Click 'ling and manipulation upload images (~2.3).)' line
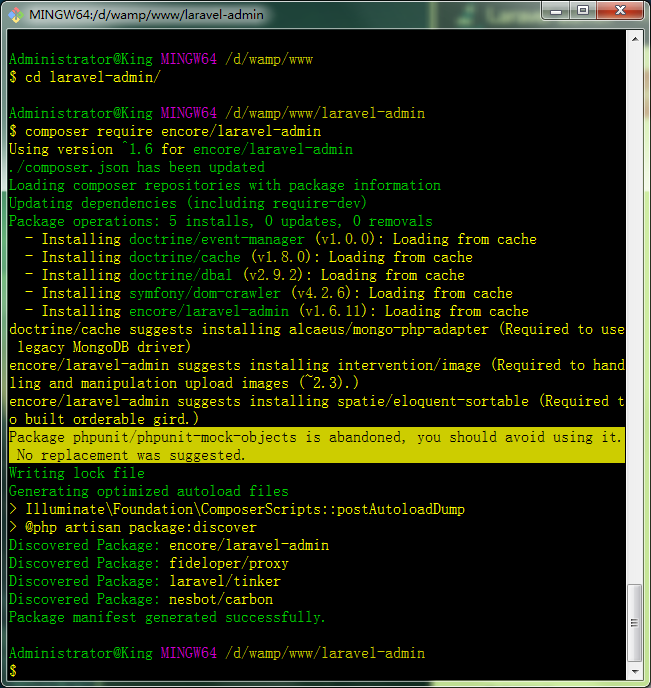Image resolution: width=651 pixels, height=688 pixels. pos(184,383)
